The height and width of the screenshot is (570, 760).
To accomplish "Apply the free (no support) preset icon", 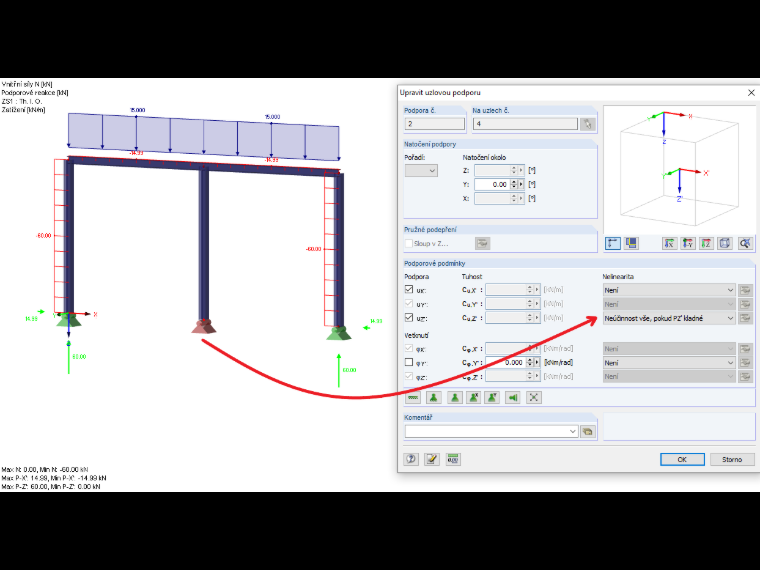I will tap(413, 397).
